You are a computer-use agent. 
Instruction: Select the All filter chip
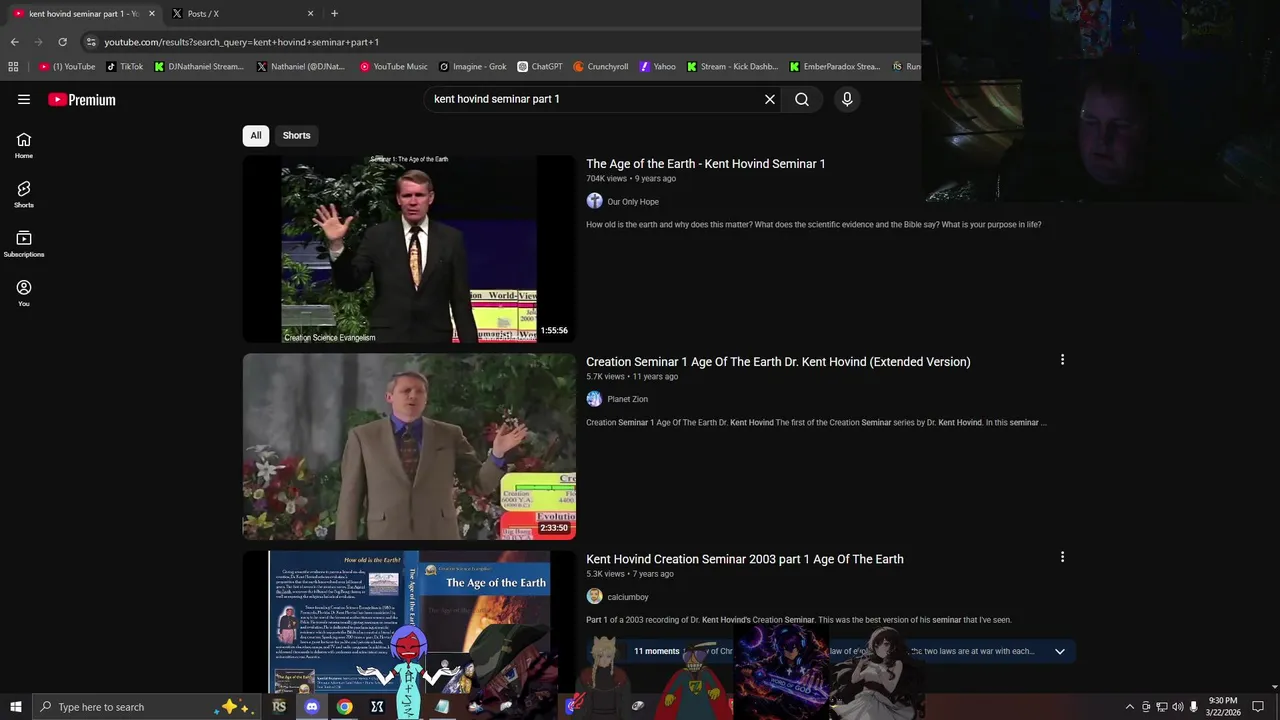pyautogui.click(x=256, y=136)
